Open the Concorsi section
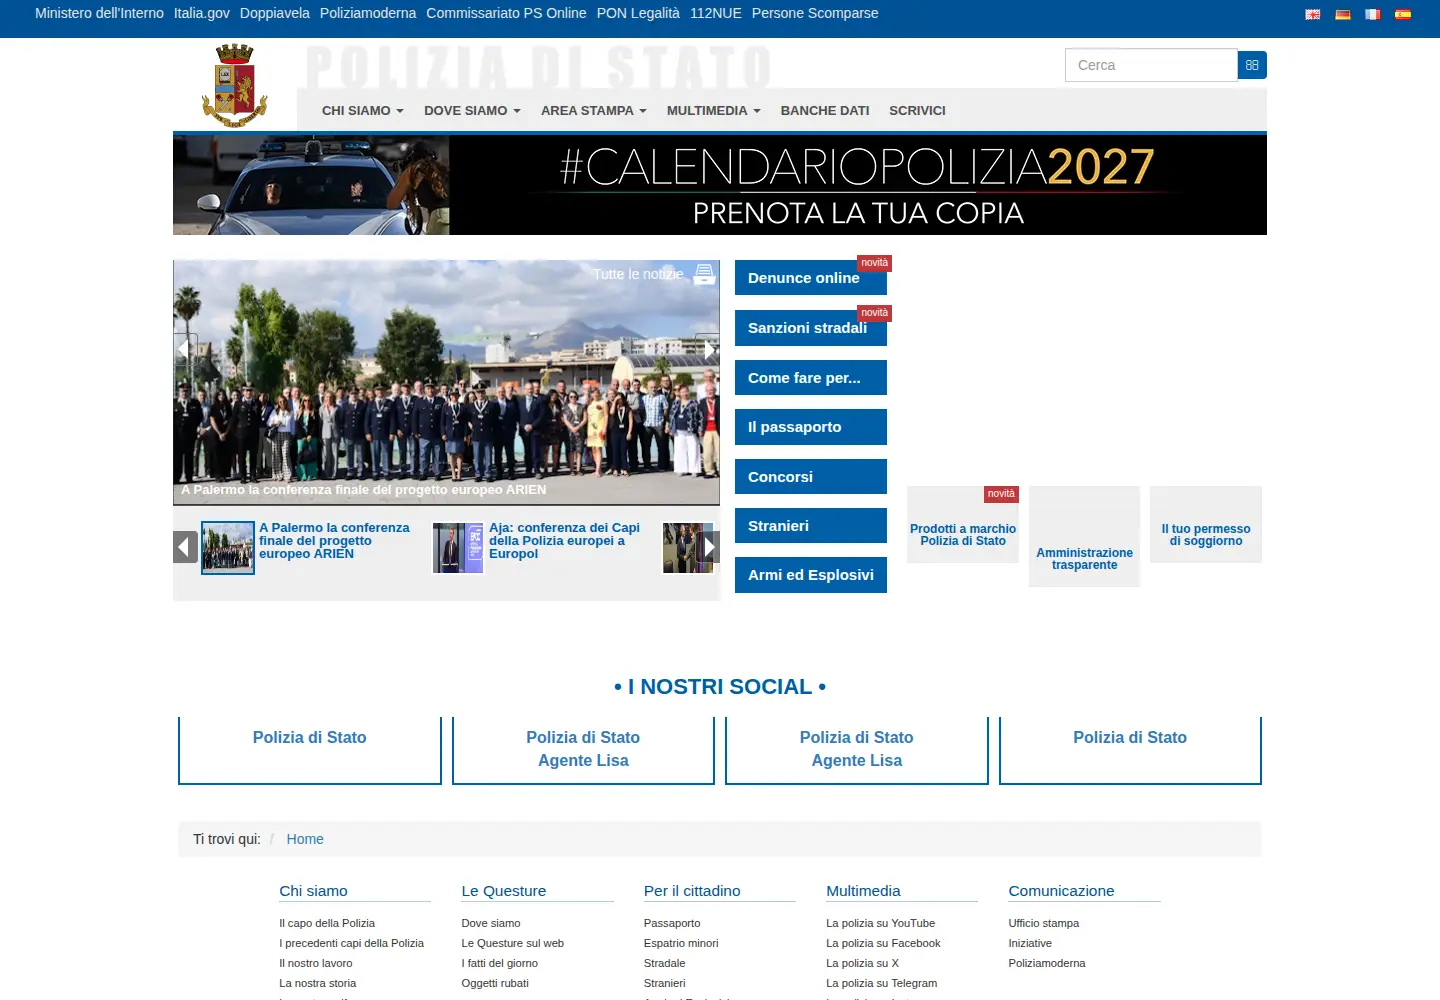 [811, 477]
